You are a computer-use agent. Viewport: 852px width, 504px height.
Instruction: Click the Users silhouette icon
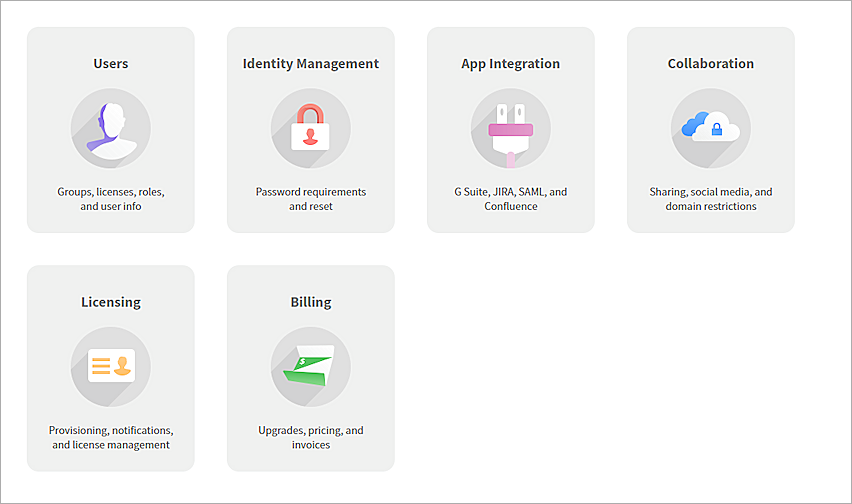(111, 129)
